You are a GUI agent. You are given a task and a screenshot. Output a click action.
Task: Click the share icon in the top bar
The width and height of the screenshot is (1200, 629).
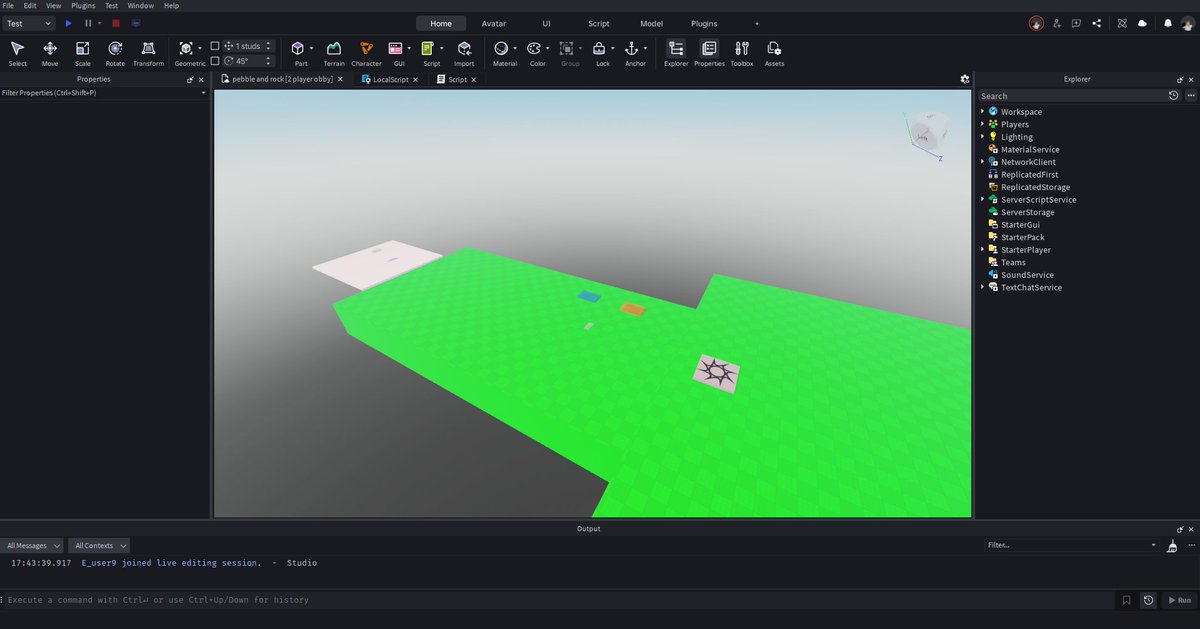click(1097, 23)
